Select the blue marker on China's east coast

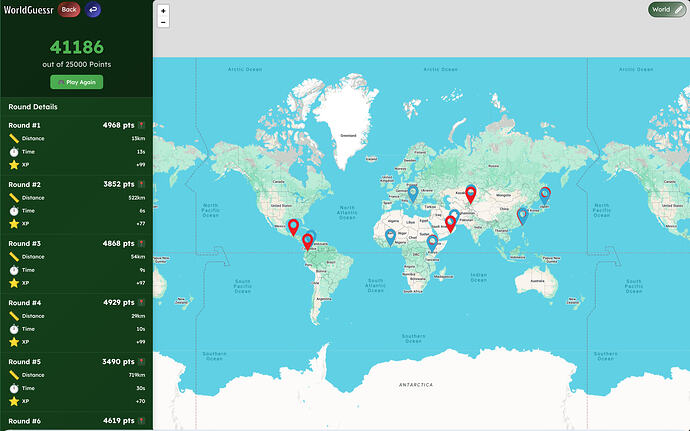pyautogui.click(x=522, y=216)
